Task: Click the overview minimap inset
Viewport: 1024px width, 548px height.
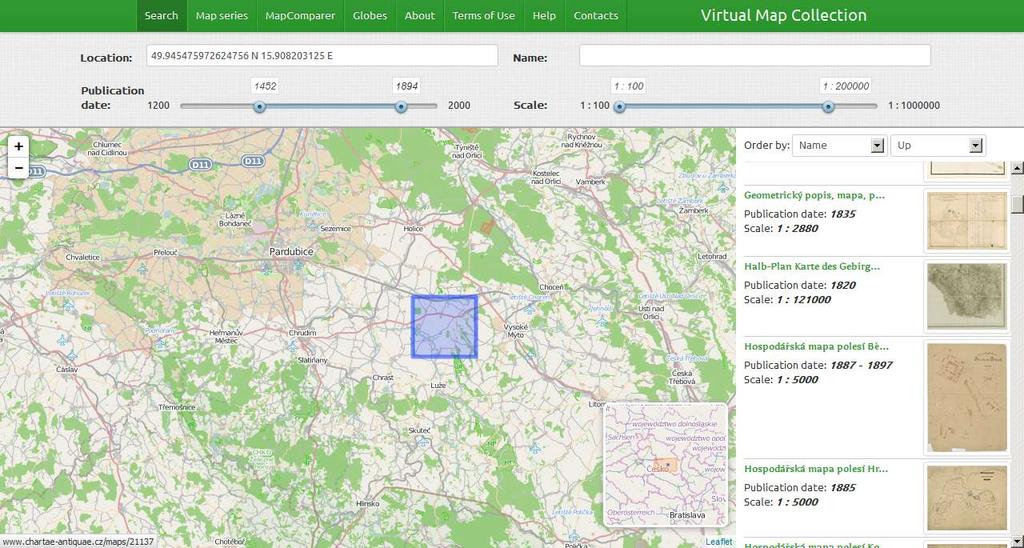Action: (665, 464)
